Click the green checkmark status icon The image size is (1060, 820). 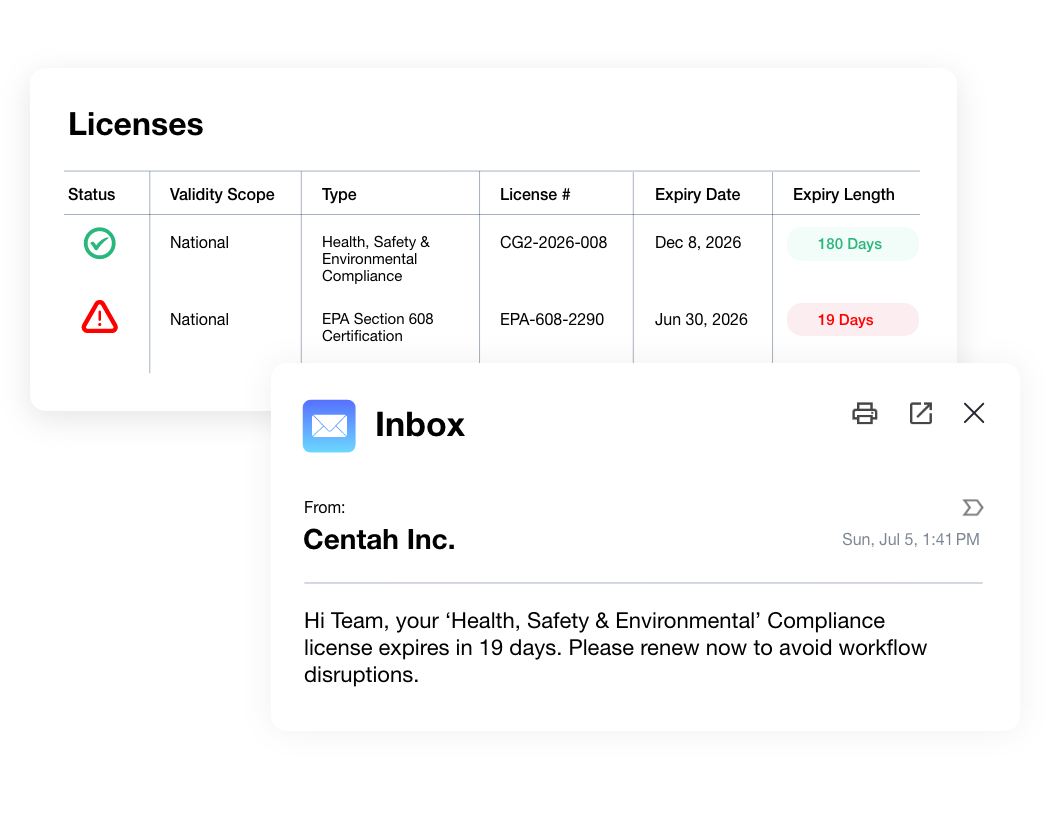[x=99, y=243]
